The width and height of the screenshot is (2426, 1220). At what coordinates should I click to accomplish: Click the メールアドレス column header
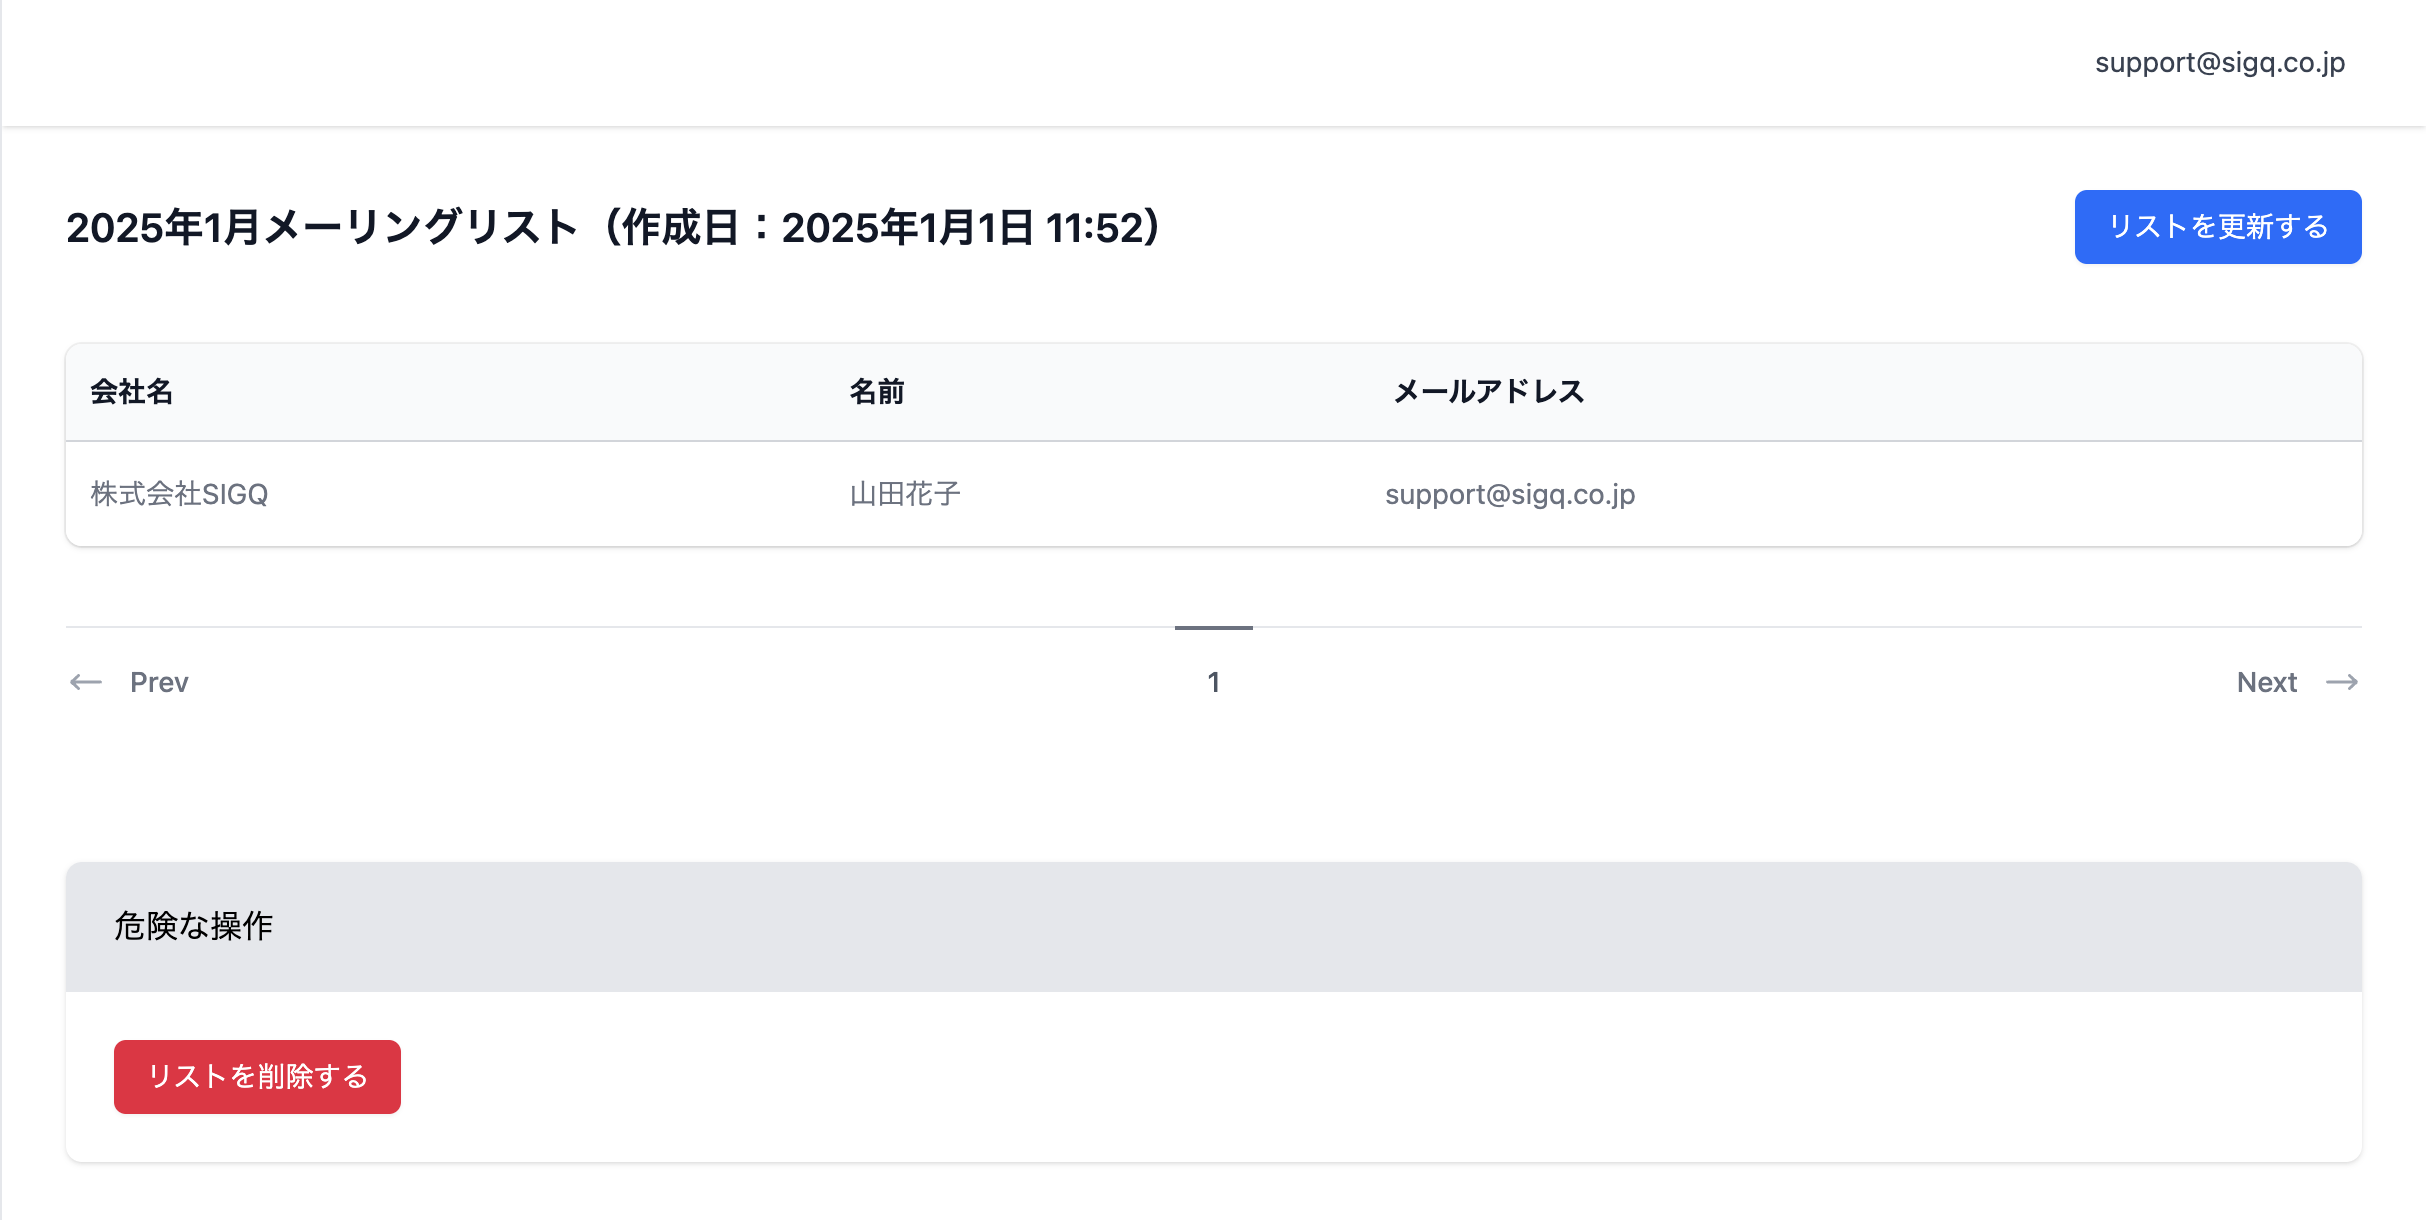pos(1489,392)
